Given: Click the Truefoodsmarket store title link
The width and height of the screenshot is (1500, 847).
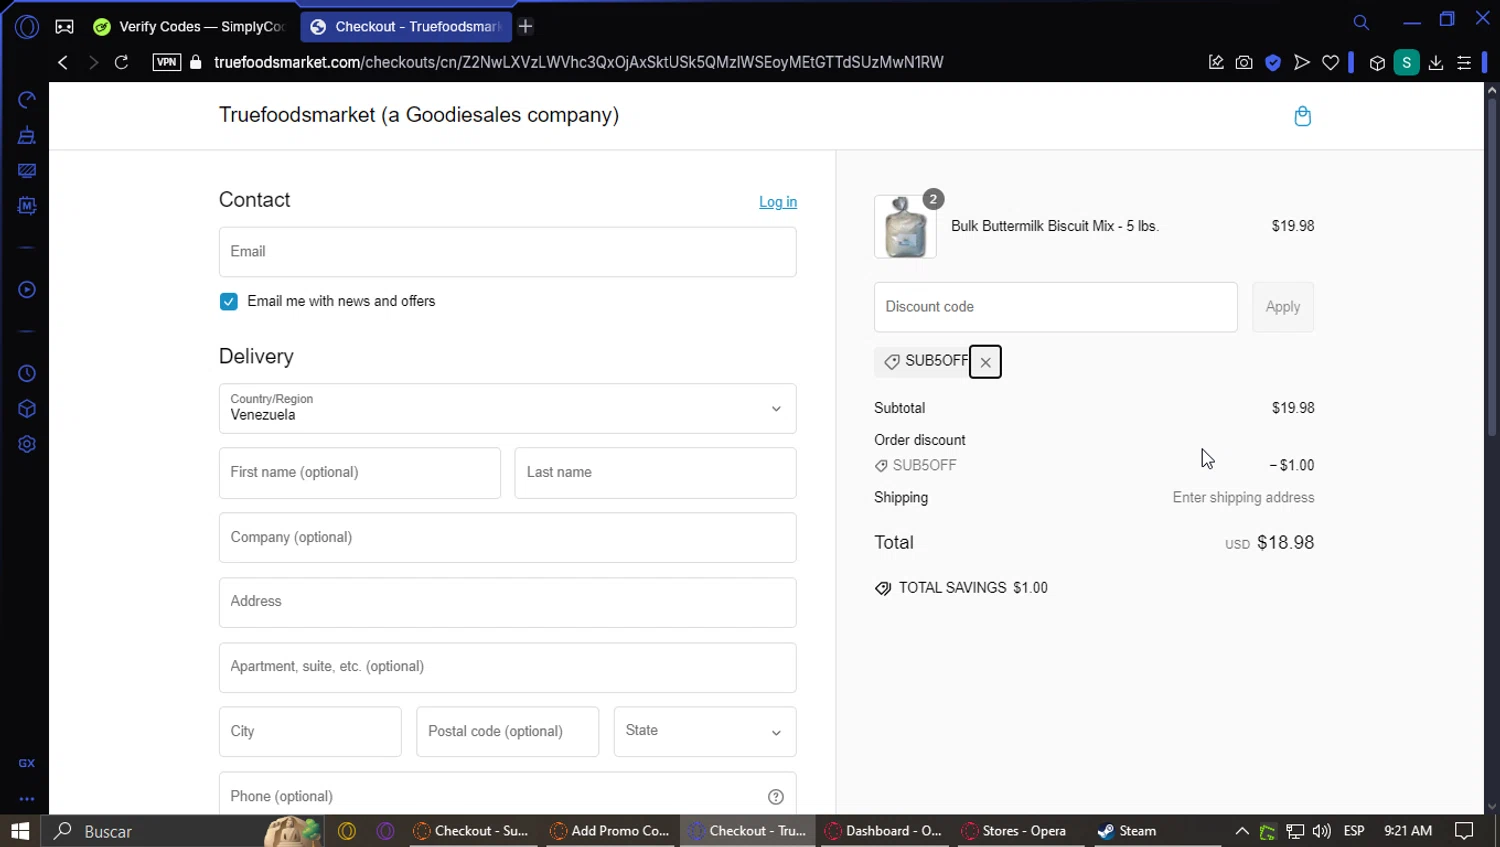Looking at the screenshot, I should (x=419, y=115).
